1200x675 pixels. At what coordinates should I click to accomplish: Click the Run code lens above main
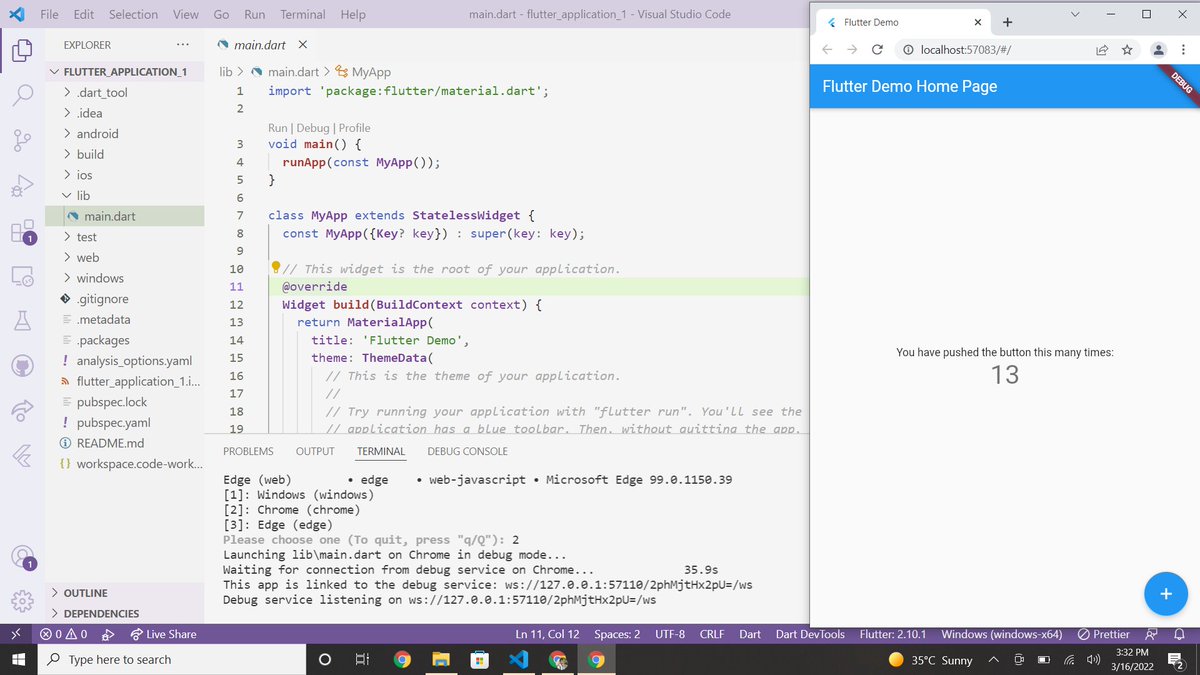[278, 128]
